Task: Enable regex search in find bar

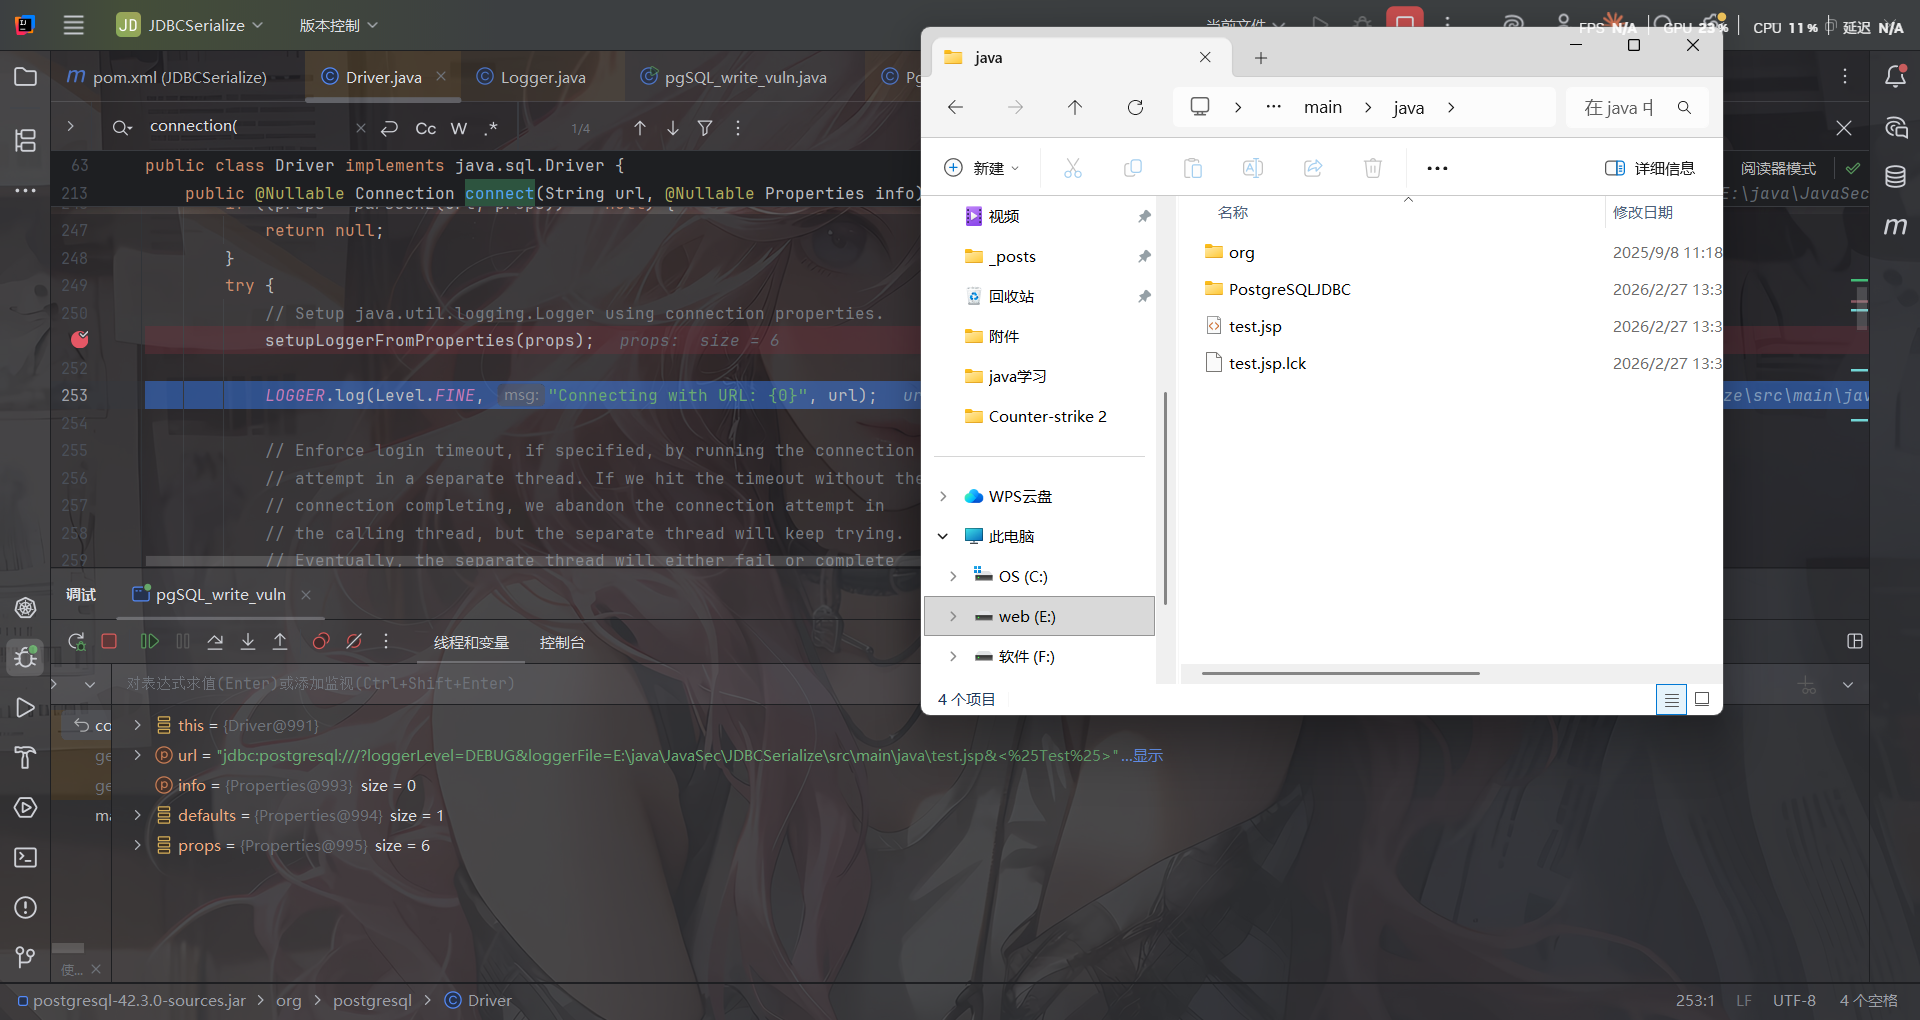Action: (490, 128)
